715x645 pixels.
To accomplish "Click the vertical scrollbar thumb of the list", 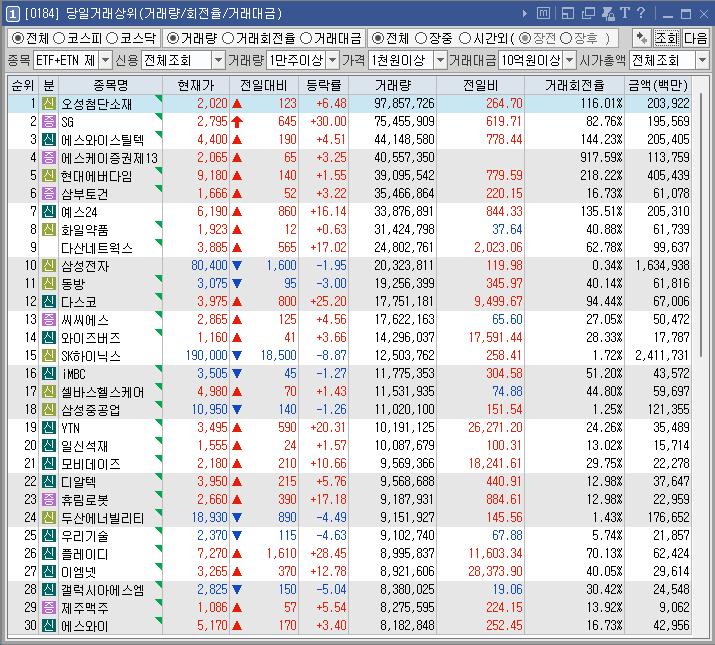I will pyautogui.click(x=700, y=226).
